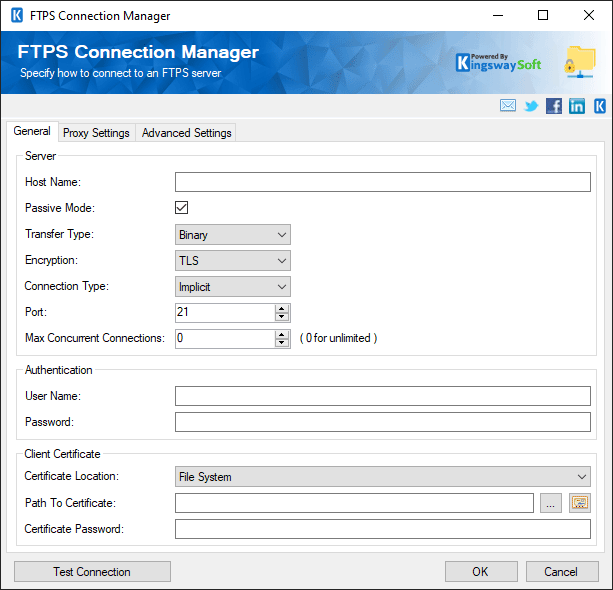This screenshot has width=613, height=590.
Task: Click the folder lock icon in the banner
Action: tap(580, 62)
